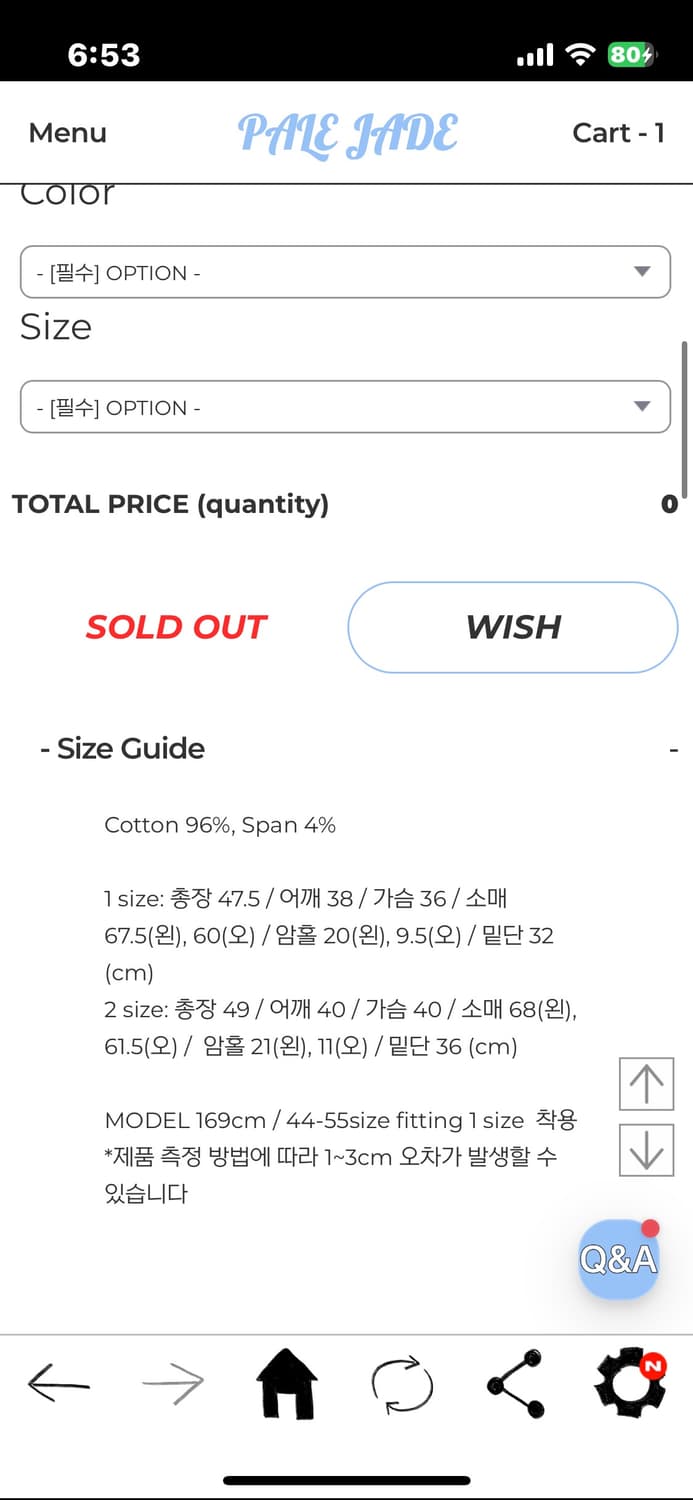Open the Q&A chat bubble

[x=618, y=1259]
